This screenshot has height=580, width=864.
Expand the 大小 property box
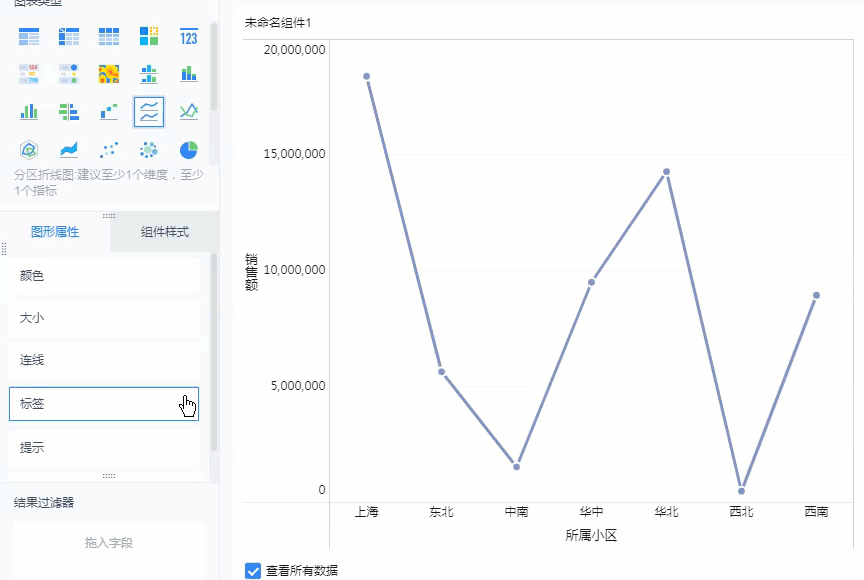tap(104, 318)
